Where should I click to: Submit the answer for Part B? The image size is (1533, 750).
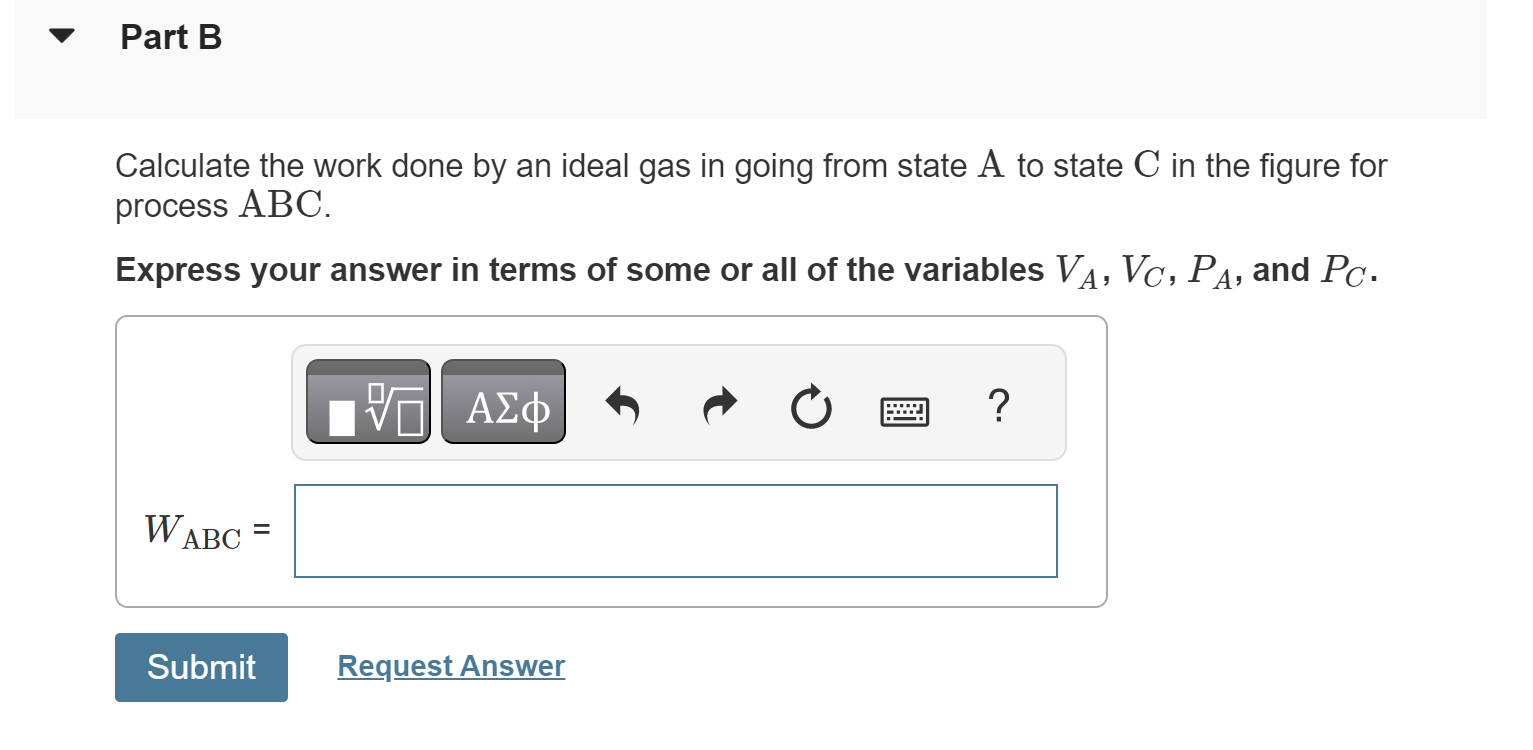coord(200,666)
